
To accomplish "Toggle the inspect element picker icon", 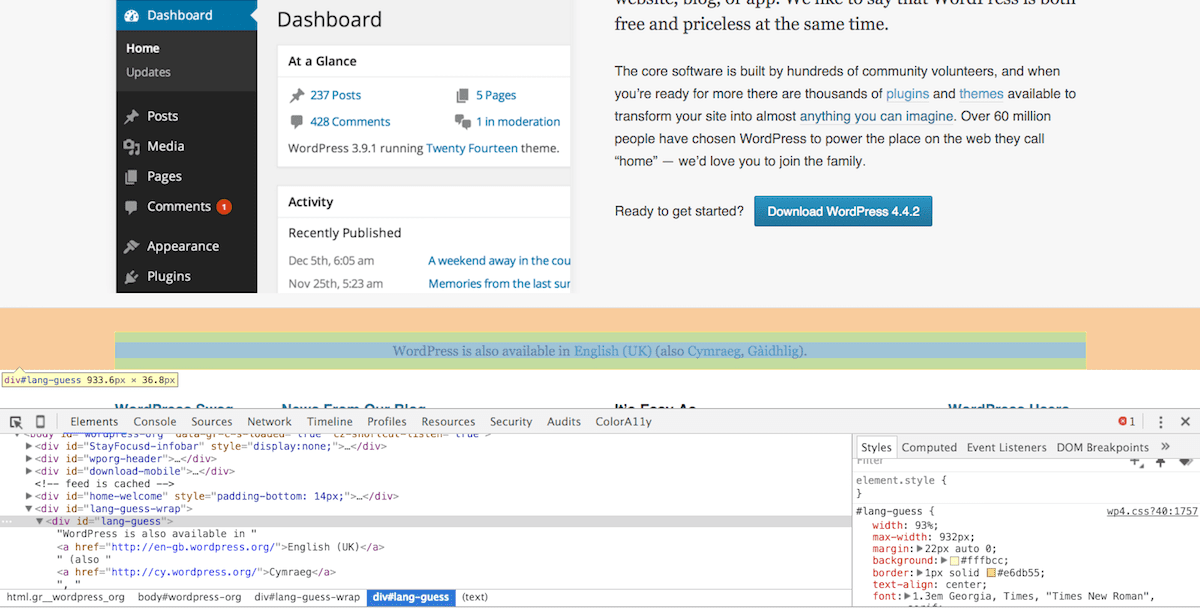I will click(17, 422).
